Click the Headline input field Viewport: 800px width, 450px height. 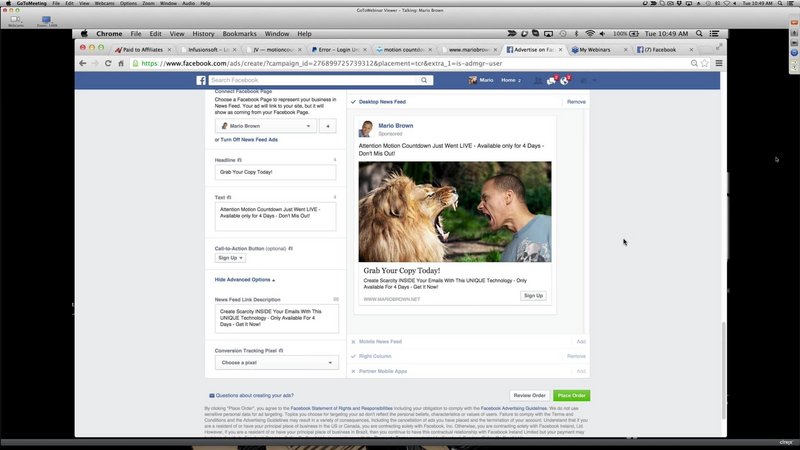(275, 172)
